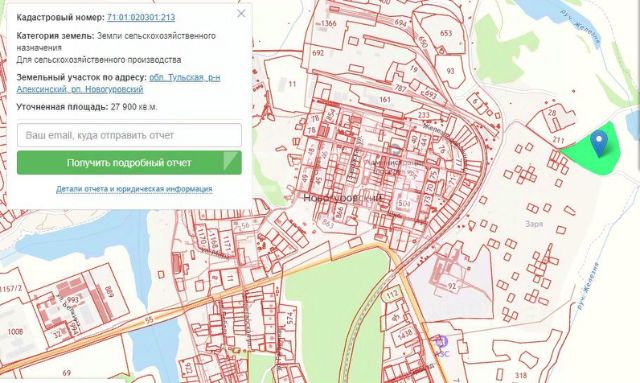
Task: Select parcel numbered 112 by the road
Action: click(x=392, y=294)
